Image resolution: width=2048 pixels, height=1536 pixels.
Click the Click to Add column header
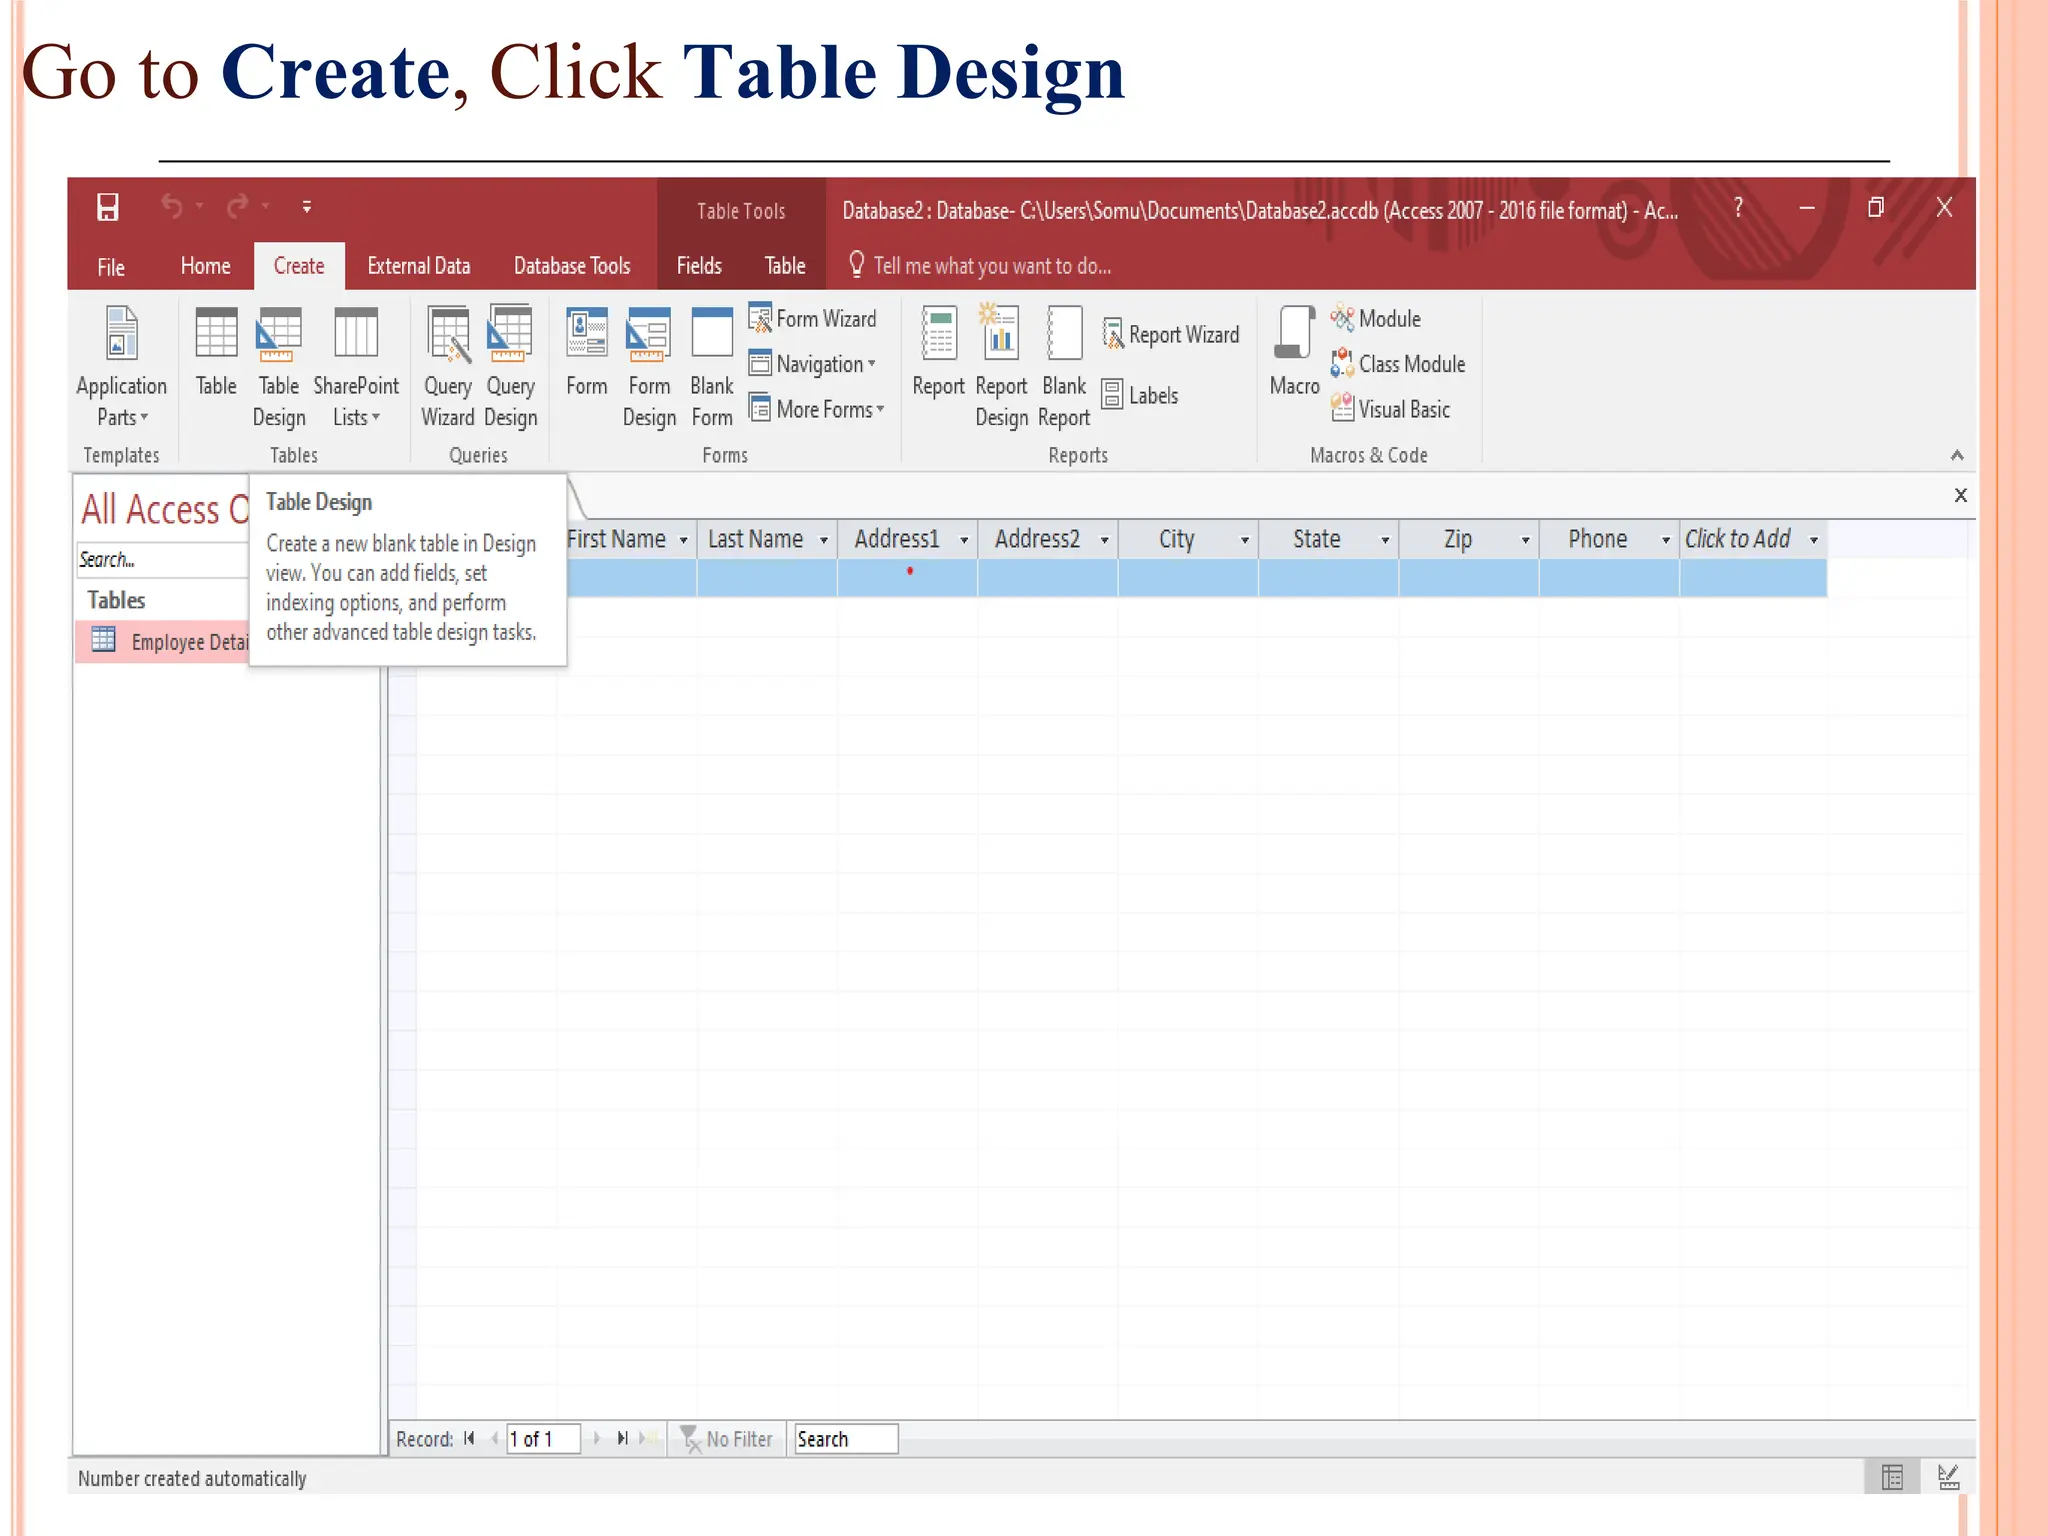(1753, 539)
